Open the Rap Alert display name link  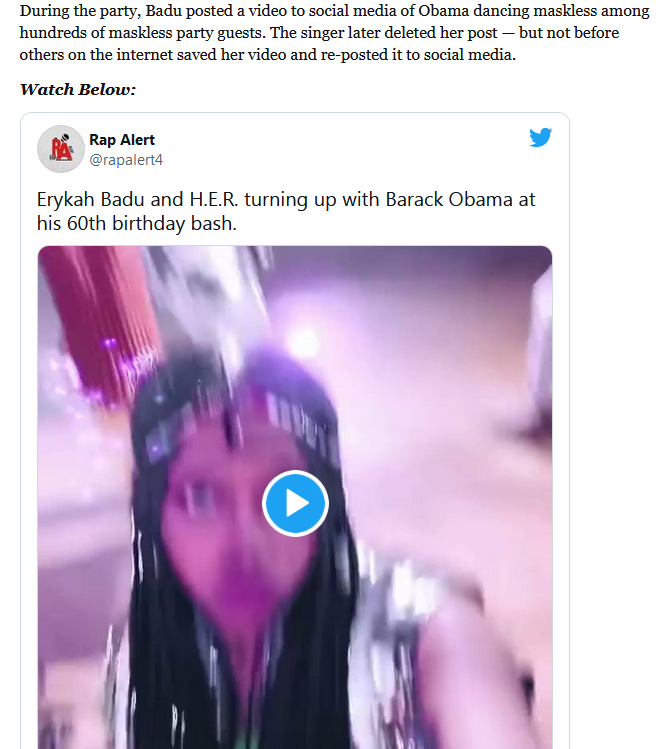coord(122,139)
